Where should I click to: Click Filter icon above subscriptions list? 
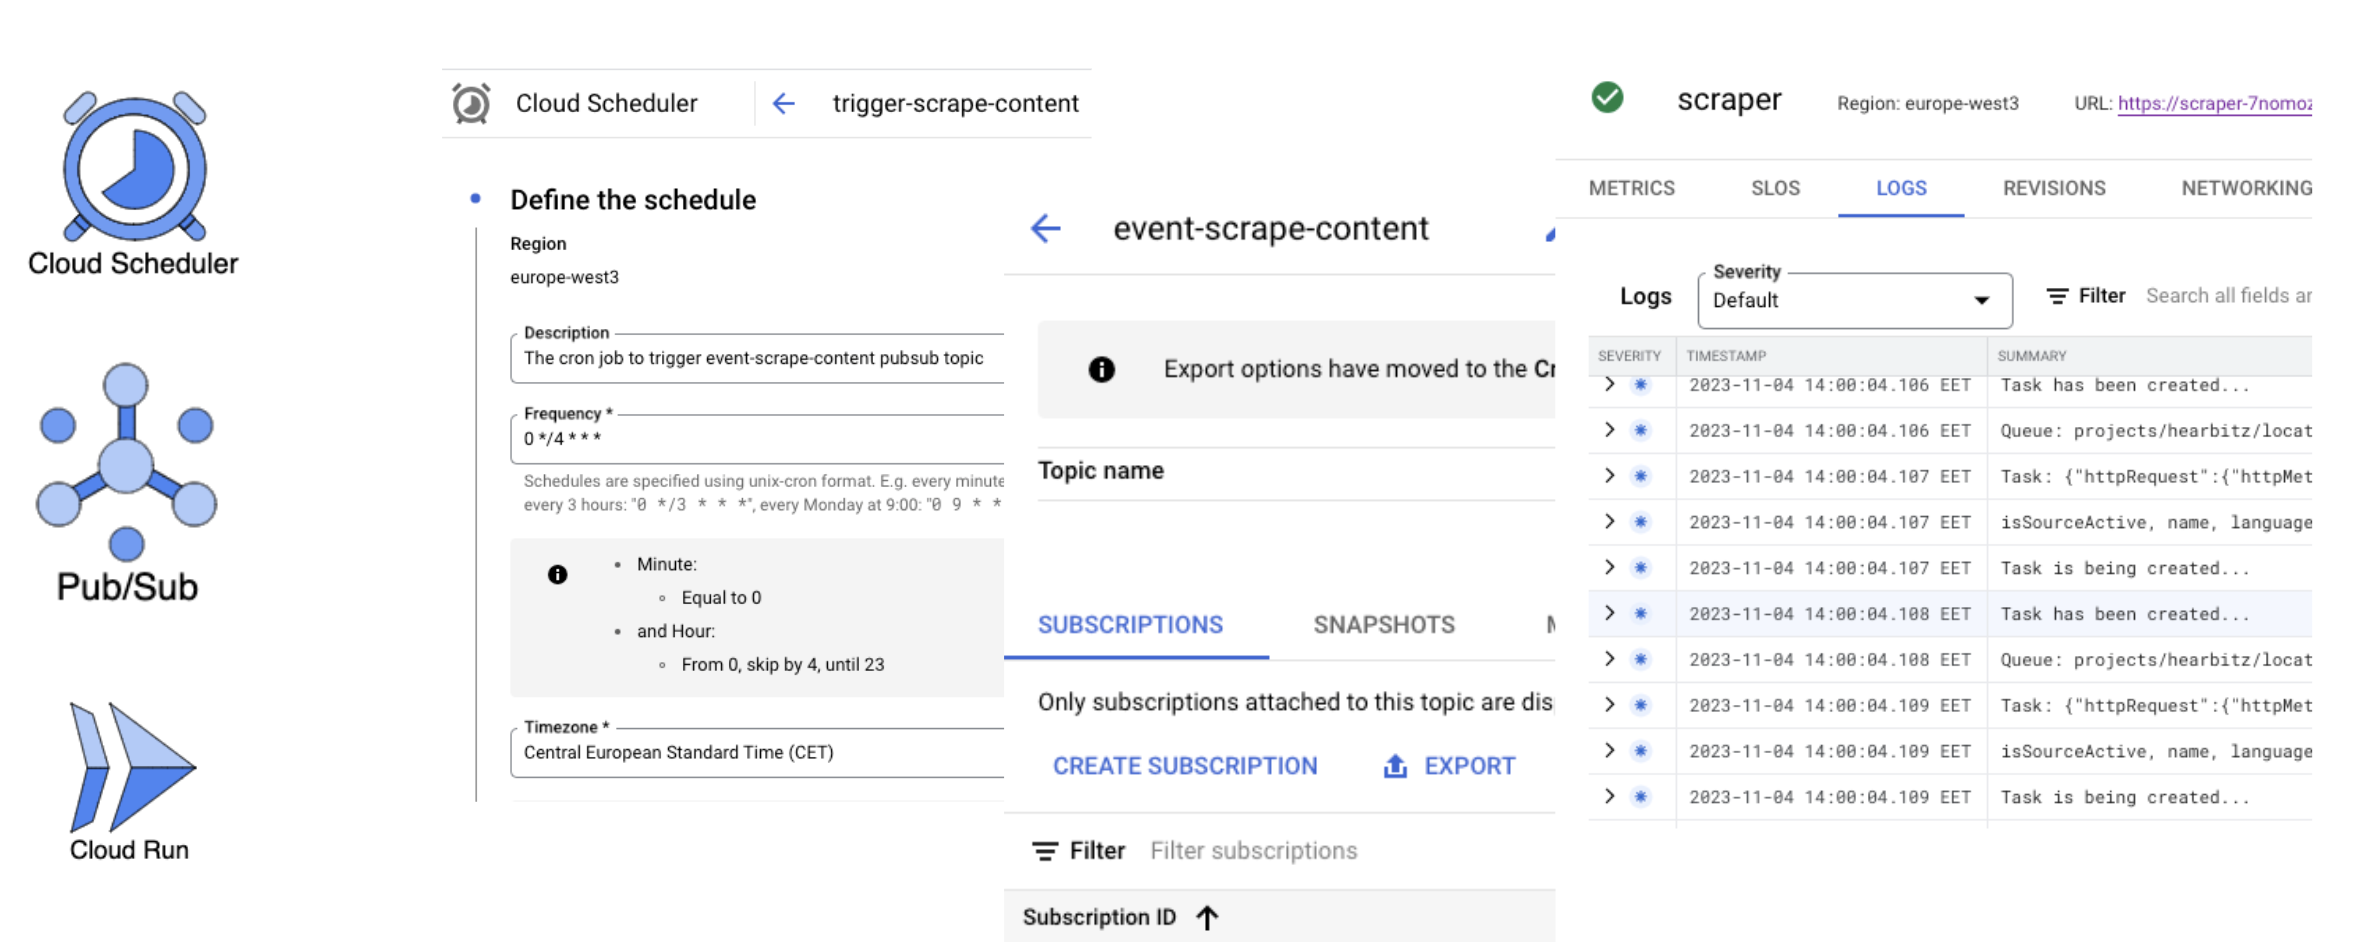tap(1045, 851)
